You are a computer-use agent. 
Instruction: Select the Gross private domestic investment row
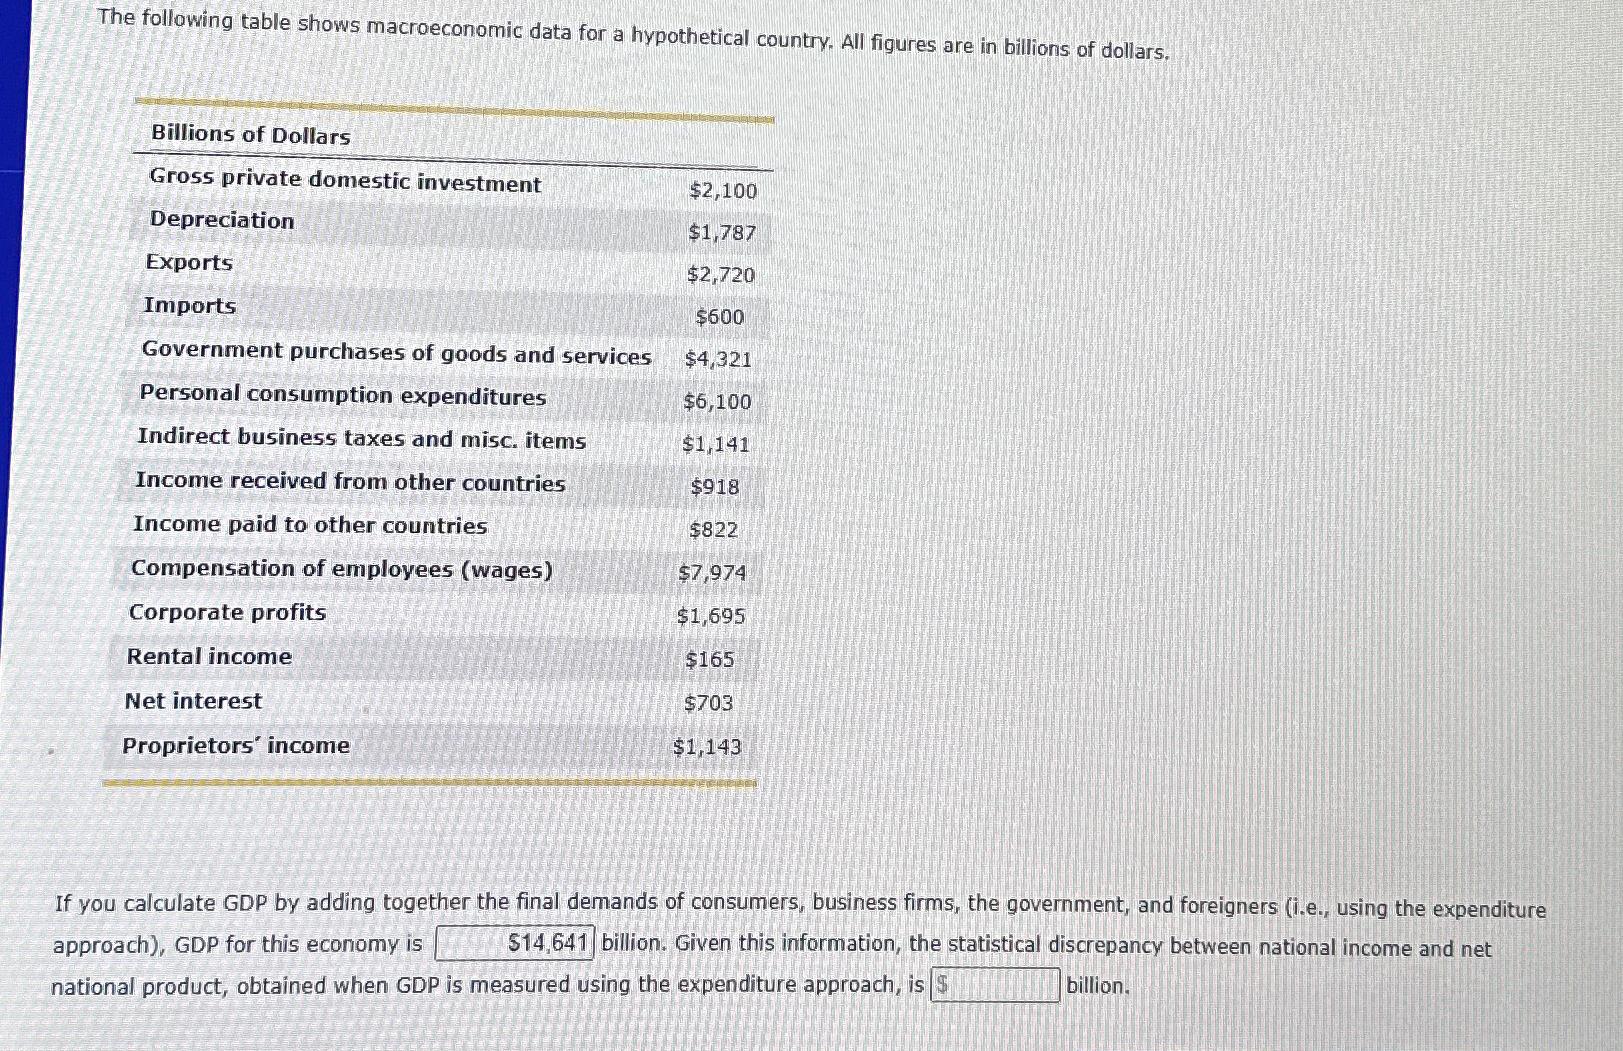pos(343,184)
